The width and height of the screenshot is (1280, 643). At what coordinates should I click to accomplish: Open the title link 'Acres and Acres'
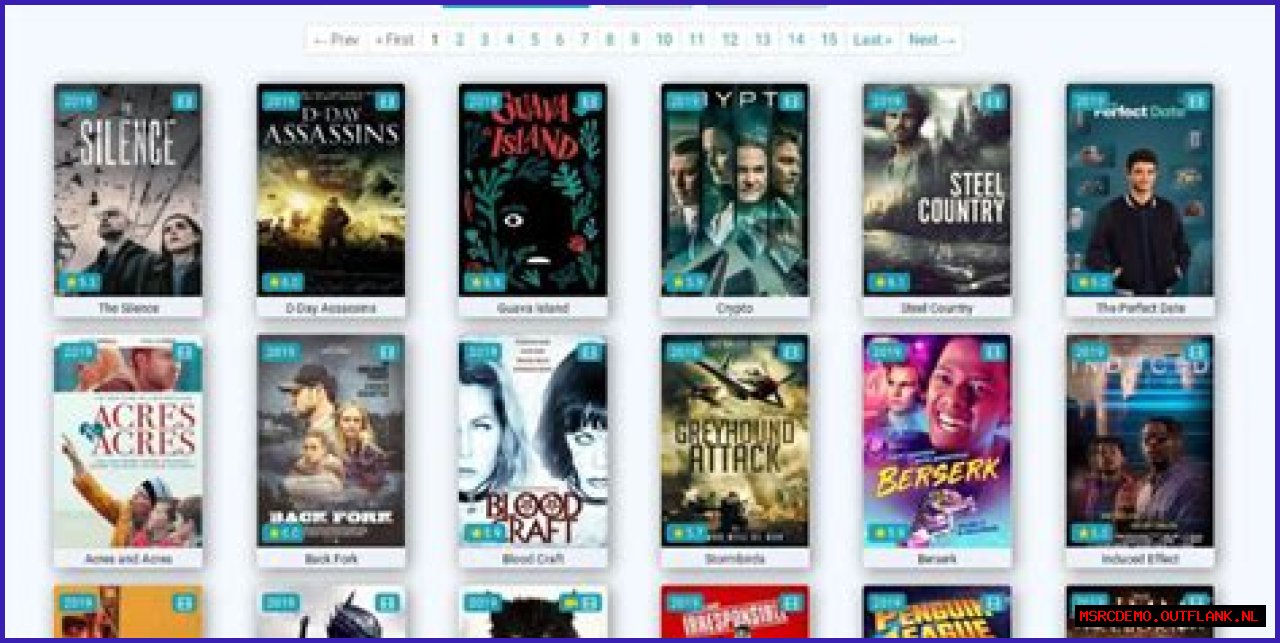coord(128,559)
